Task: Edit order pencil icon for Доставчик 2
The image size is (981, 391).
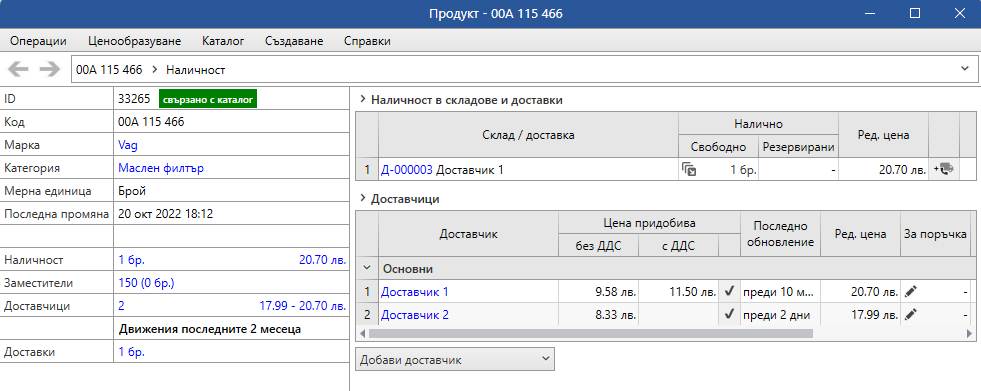Action: 911,315
